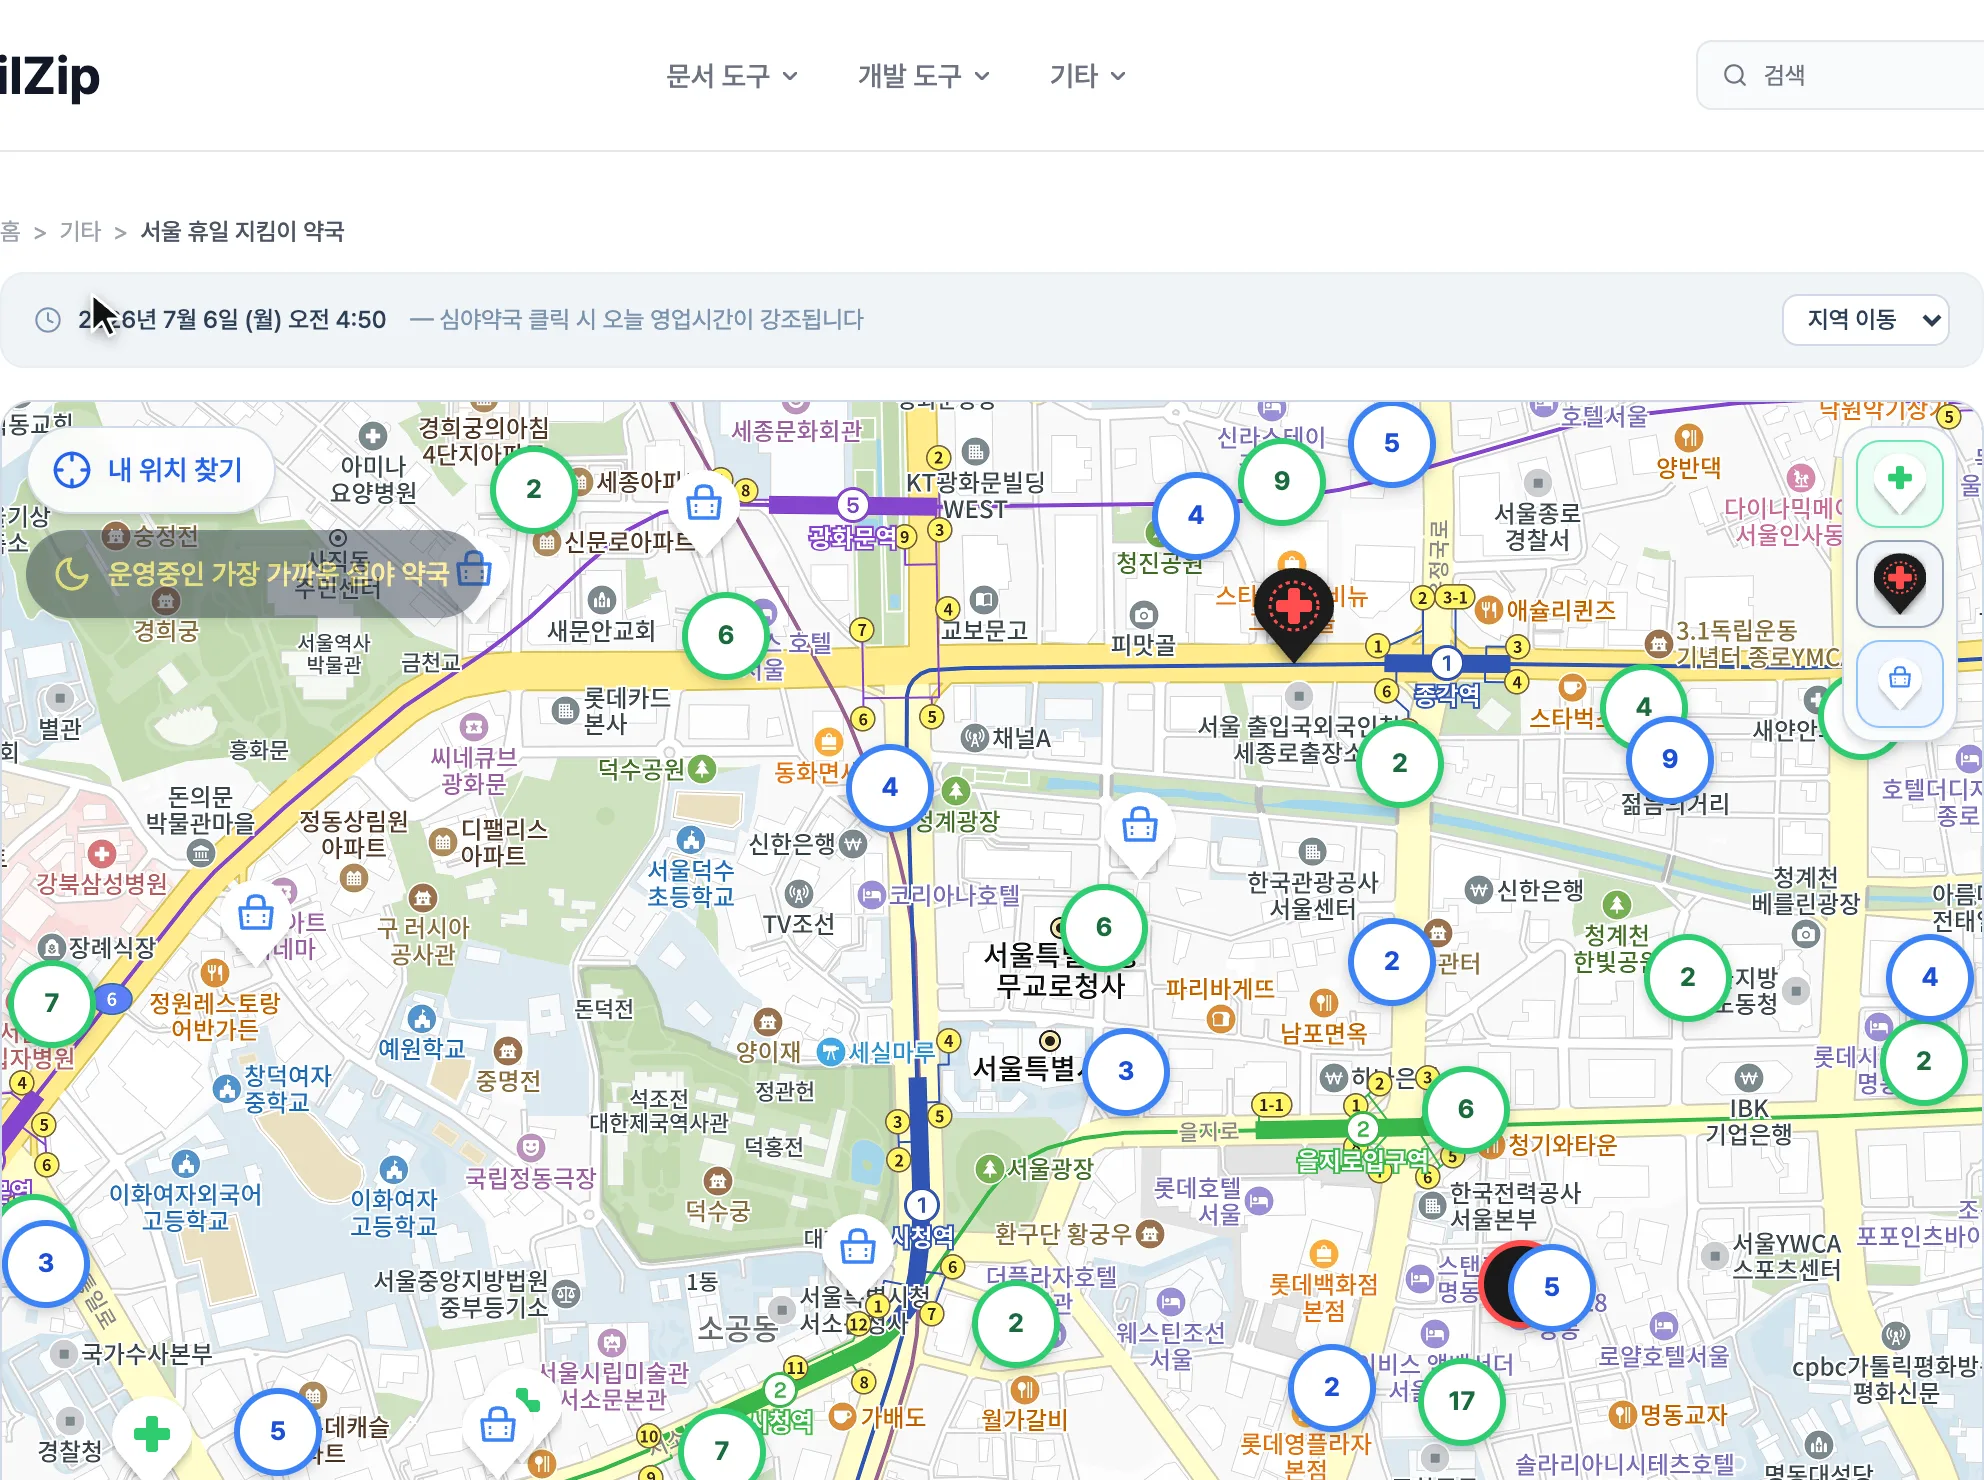Screen dimensions: 1984x1480
Task: Click the shopping bag marker near 청계광장
Action: 1140,830
